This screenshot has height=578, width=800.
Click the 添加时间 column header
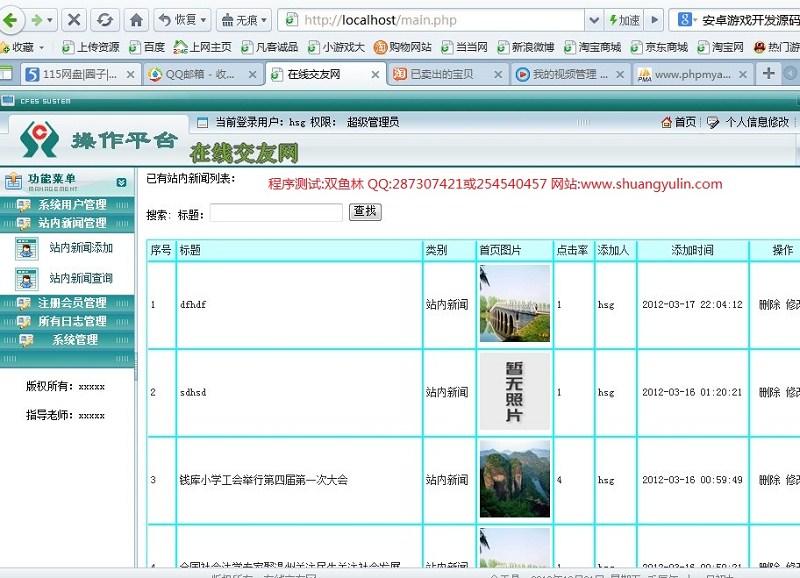692,250
